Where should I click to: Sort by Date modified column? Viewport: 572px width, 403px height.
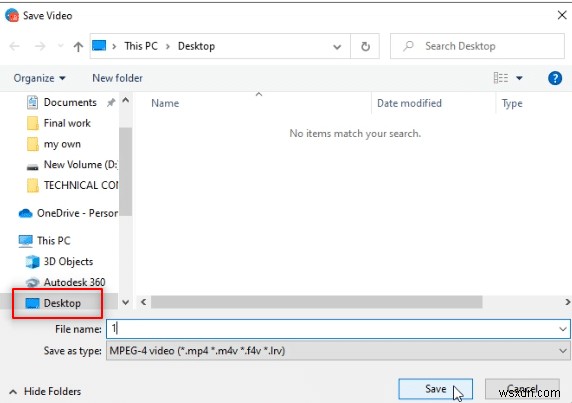[409, 103]
